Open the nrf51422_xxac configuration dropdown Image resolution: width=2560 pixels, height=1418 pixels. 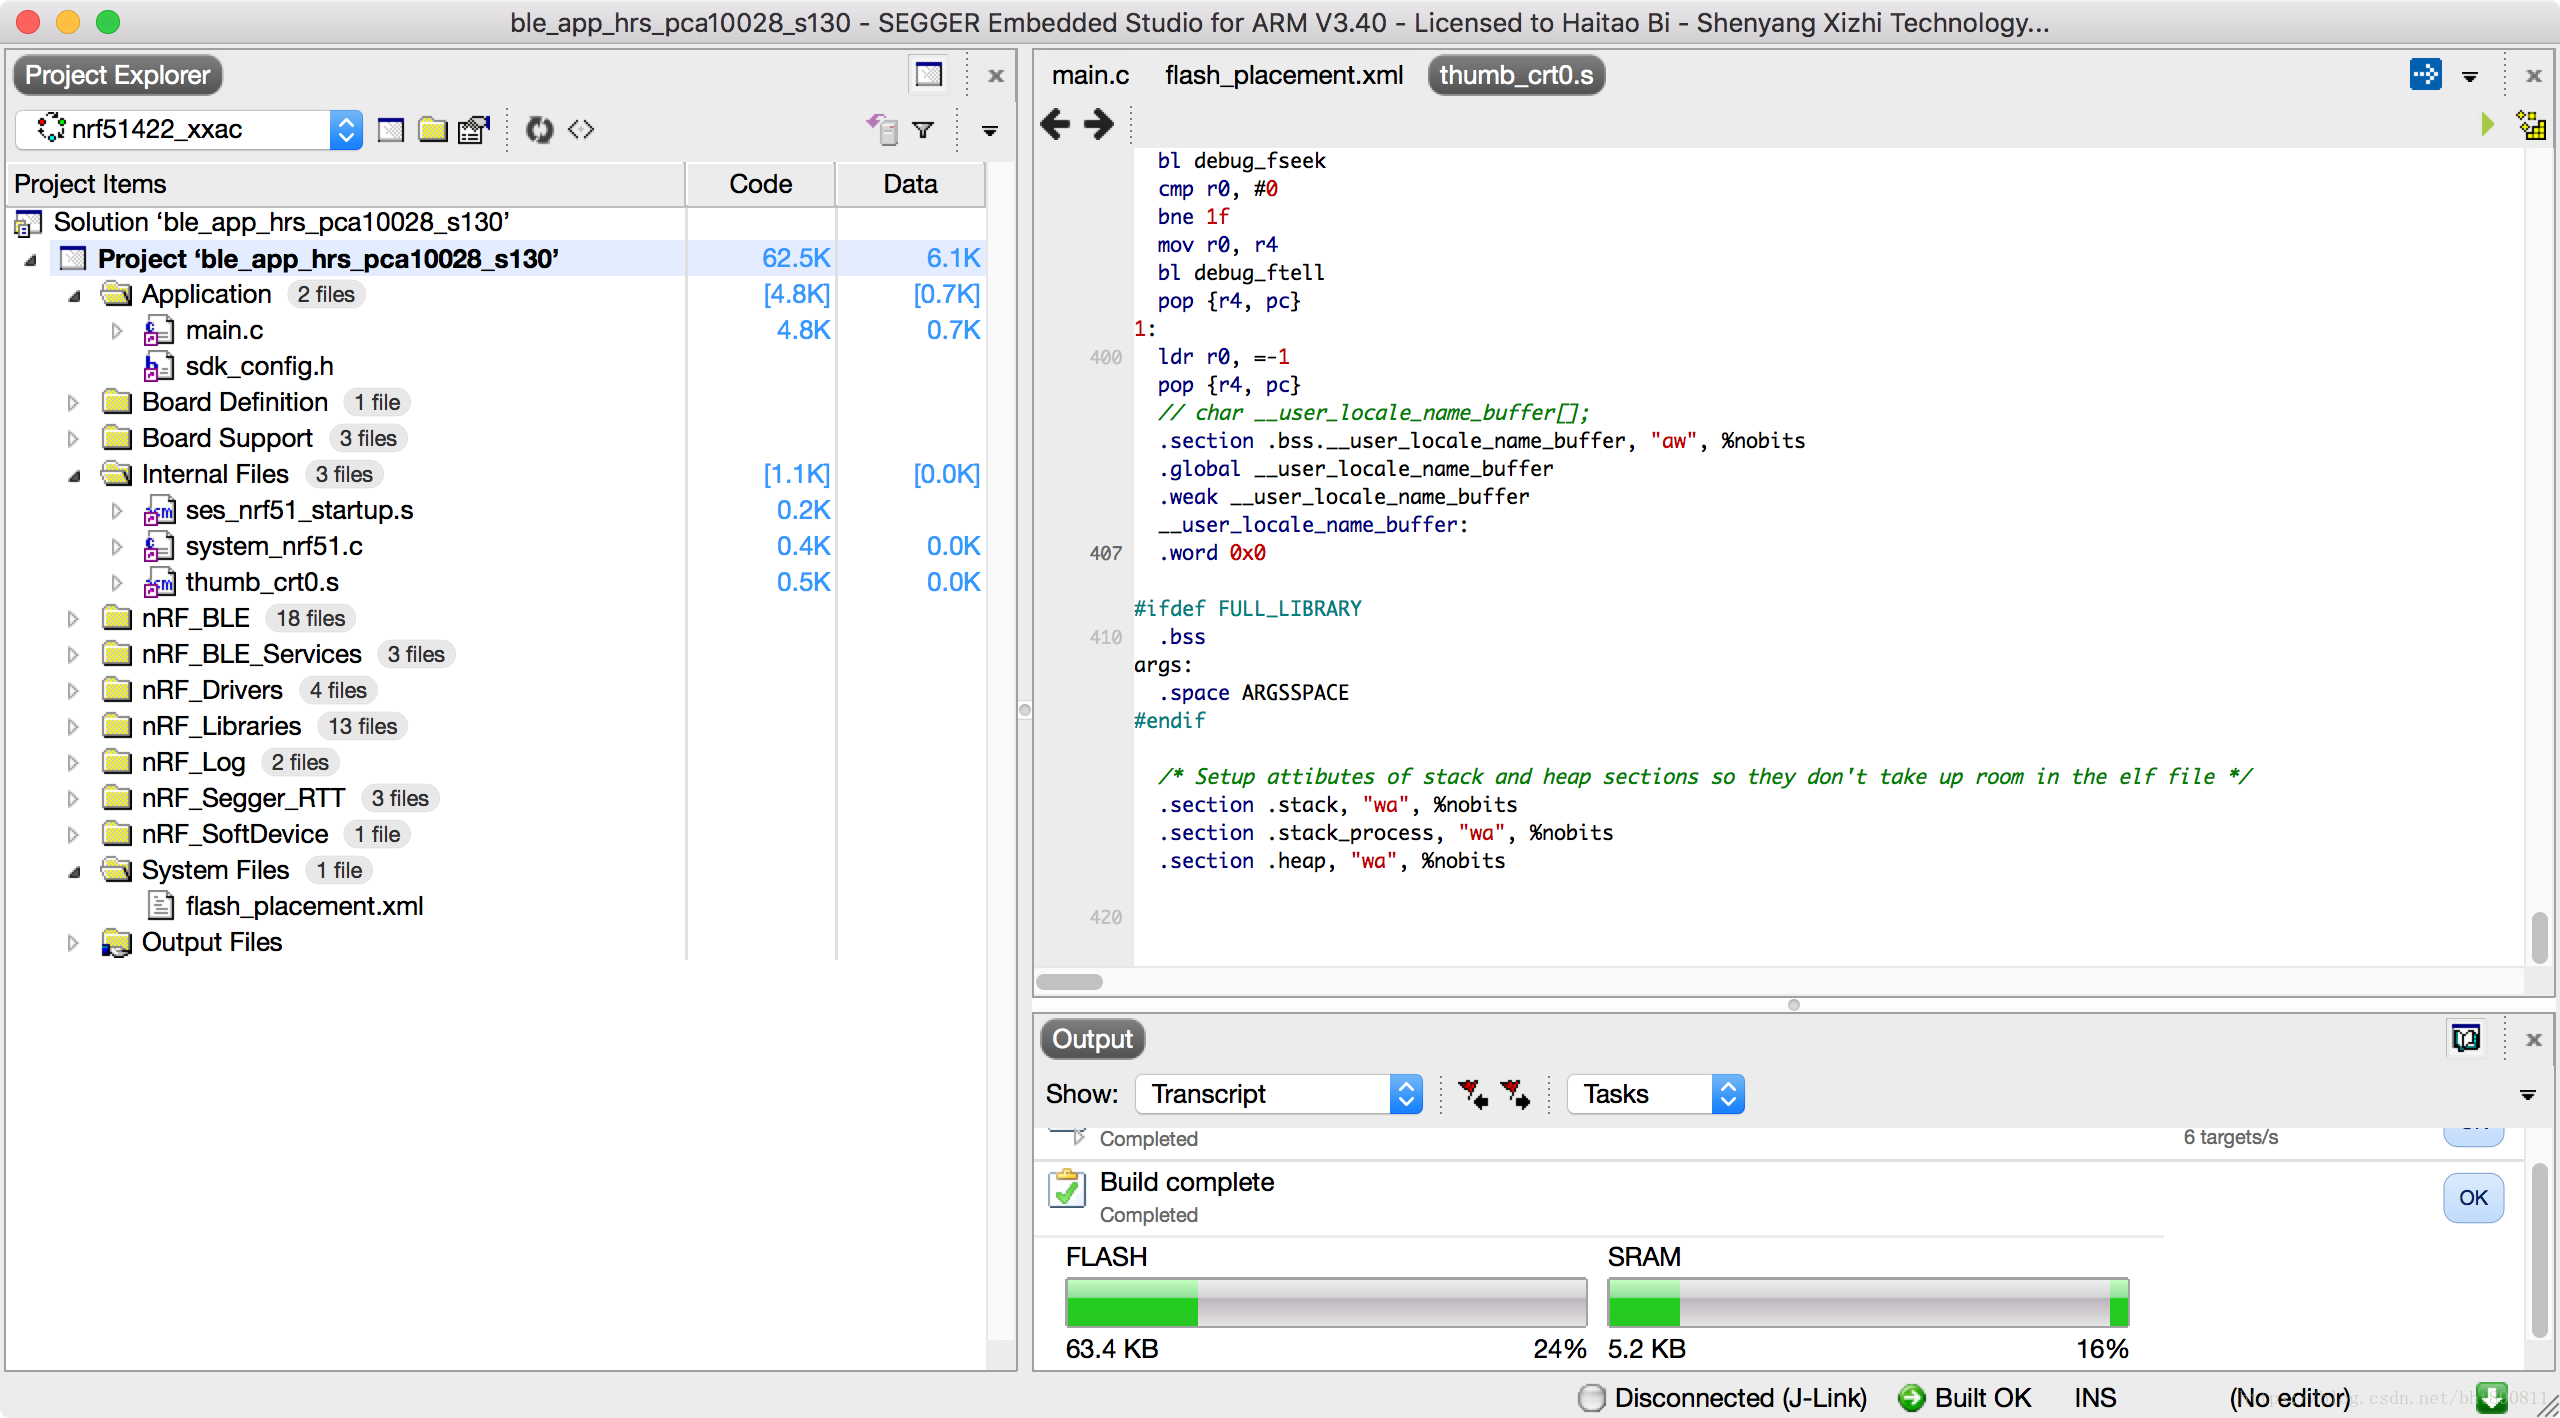tap(189, 130)
